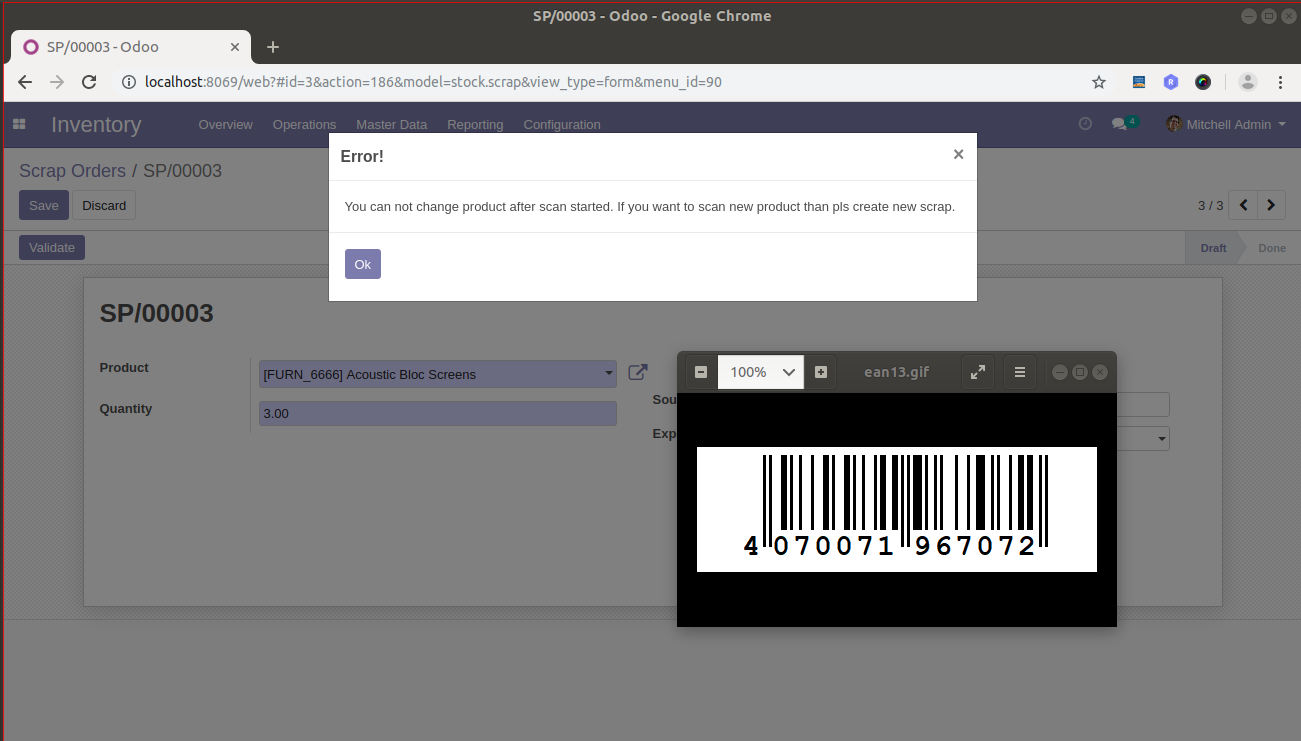
Task: Open the Reporting menu
Action: [475, 125]
